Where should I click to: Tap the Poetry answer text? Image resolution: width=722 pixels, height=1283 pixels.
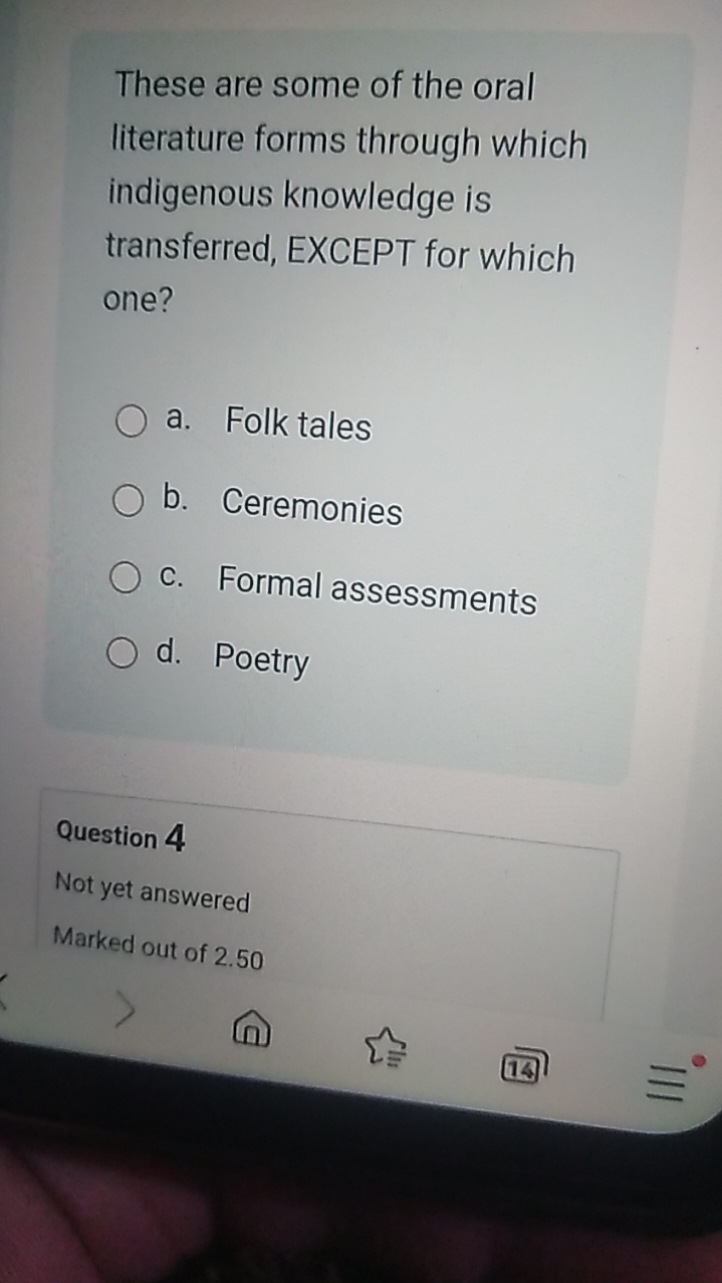coord(262,660)
